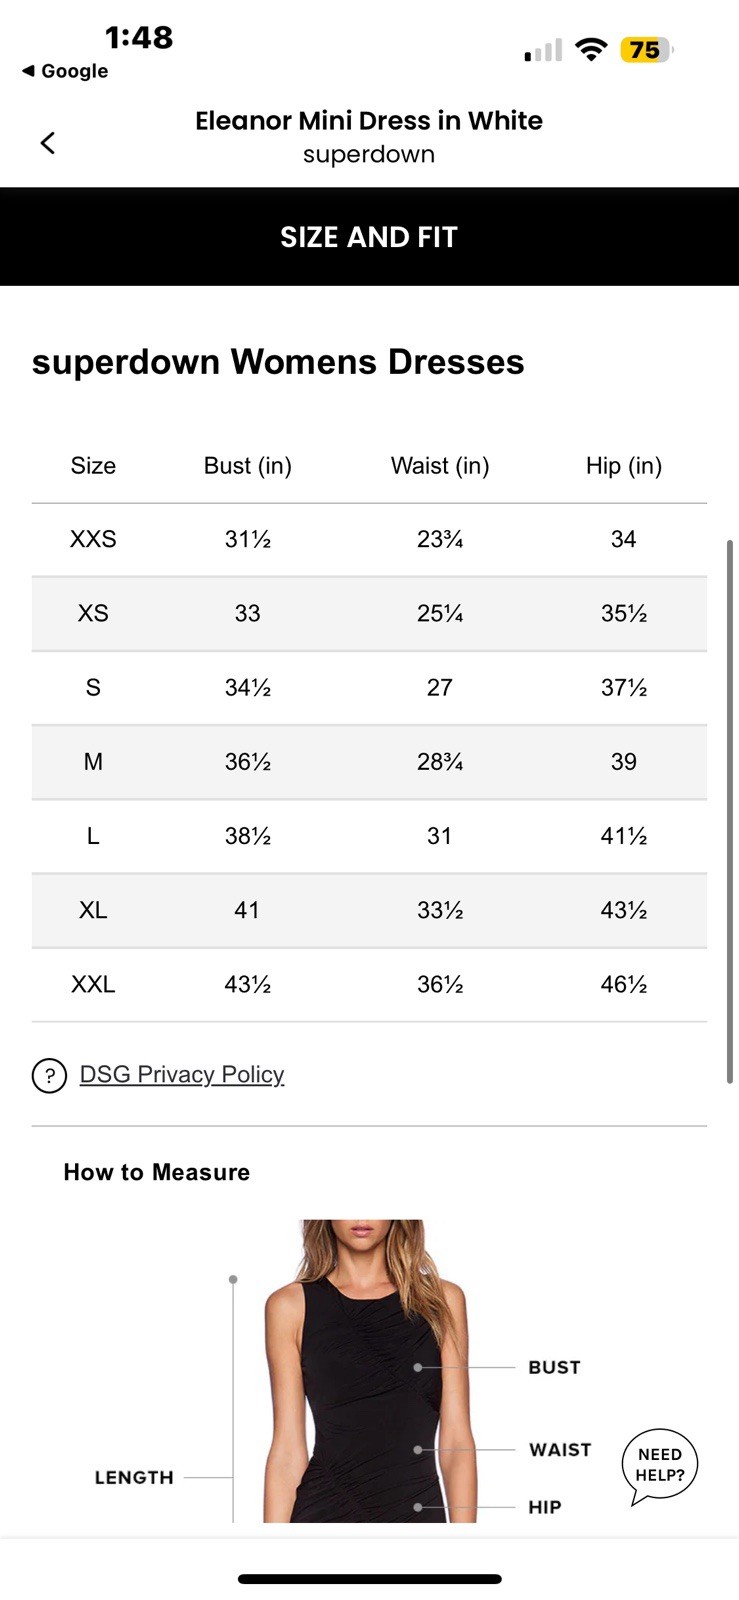Screen dimensions: 739x1600
Task: Tap the home indicator bar
Action: 369,1579
